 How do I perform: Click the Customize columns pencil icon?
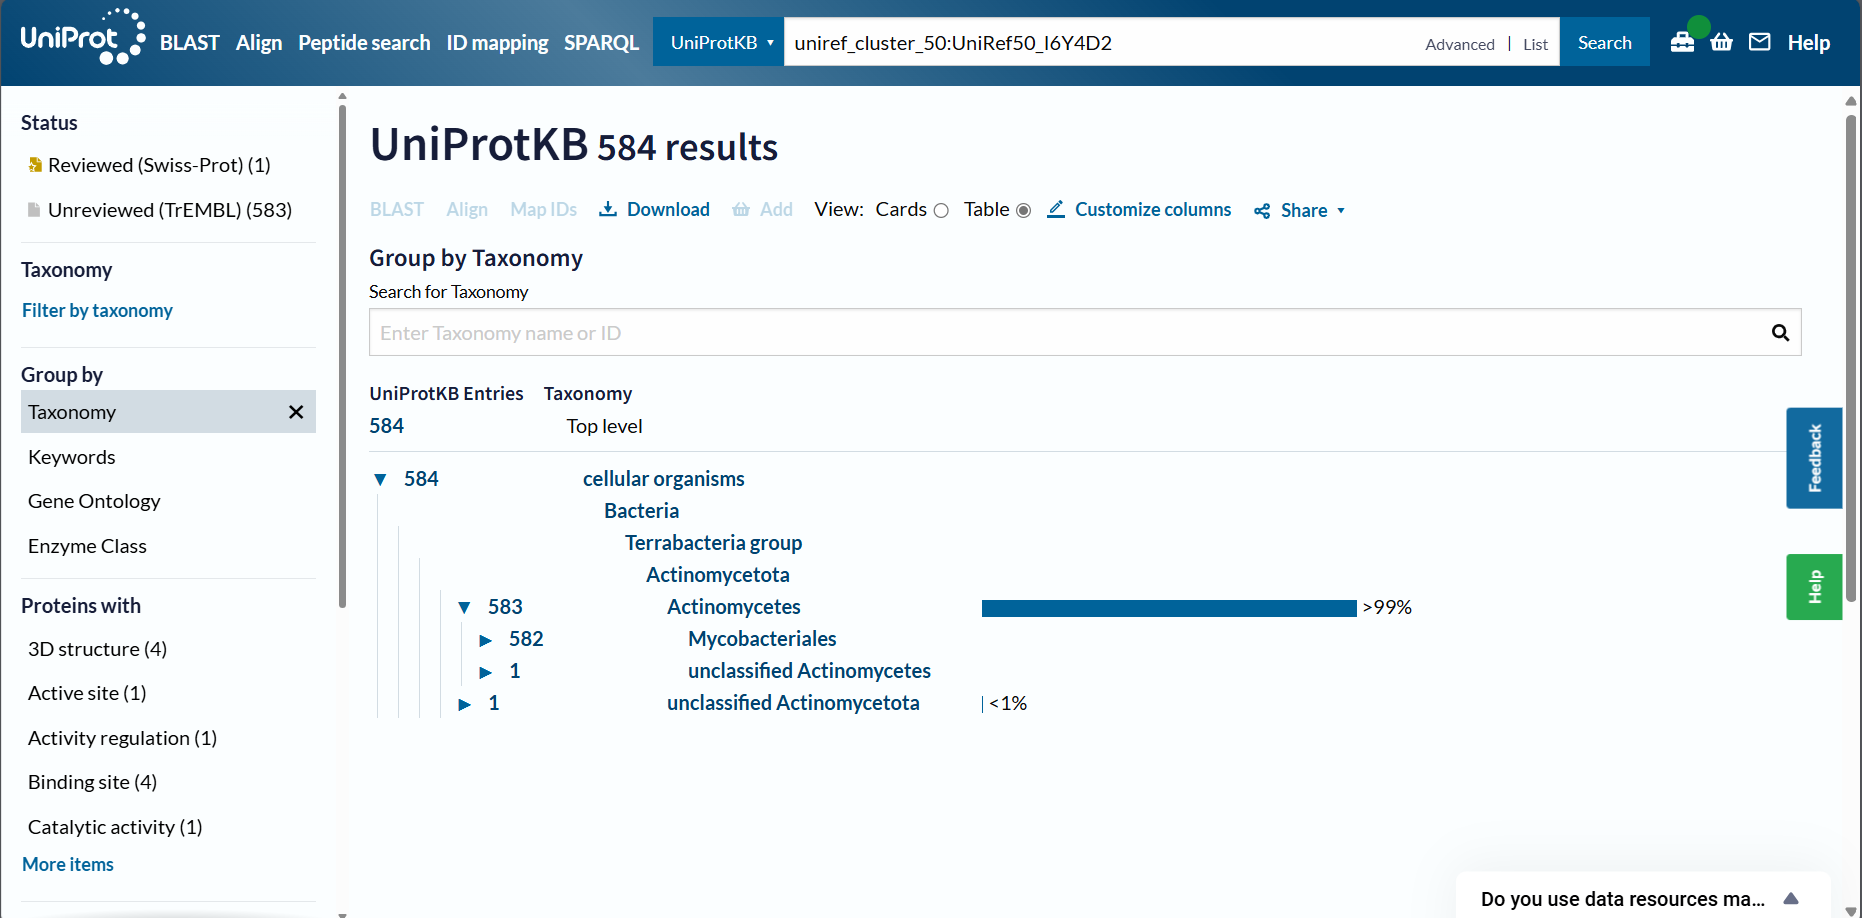pyautogui.click(x=1056, y=209)
